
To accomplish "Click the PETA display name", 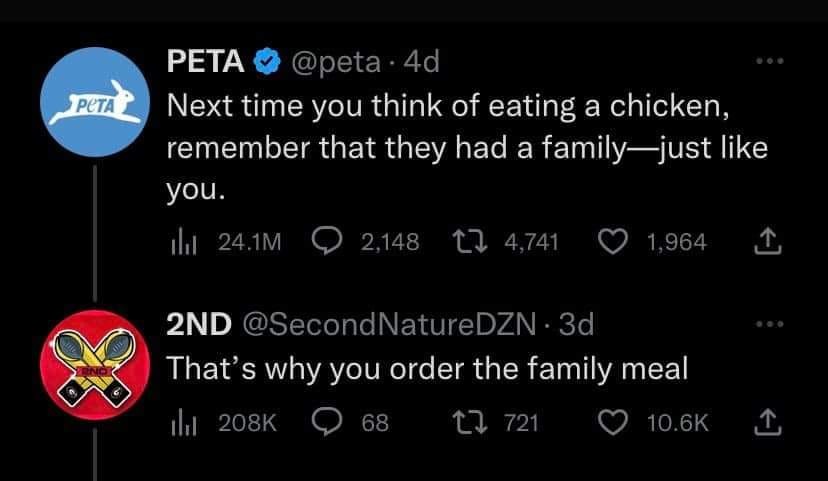I will point(205,62).
